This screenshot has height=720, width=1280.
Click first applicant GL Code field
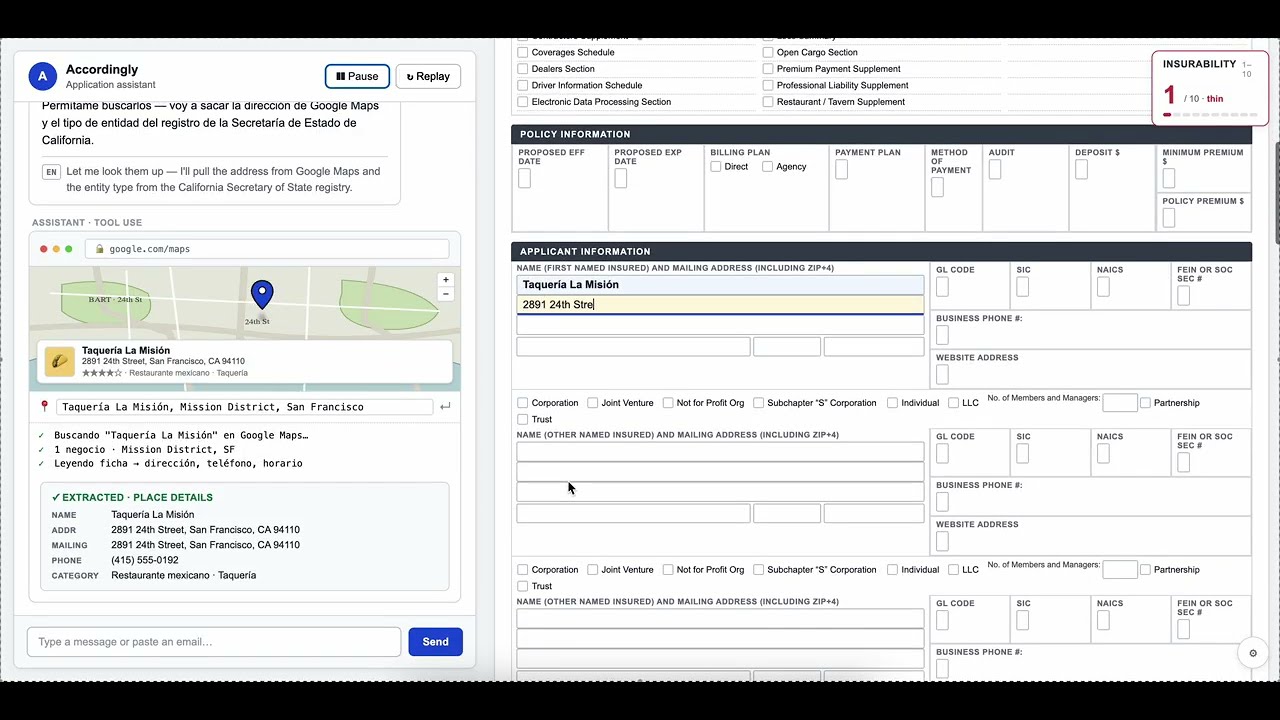[x=942, y=288]
